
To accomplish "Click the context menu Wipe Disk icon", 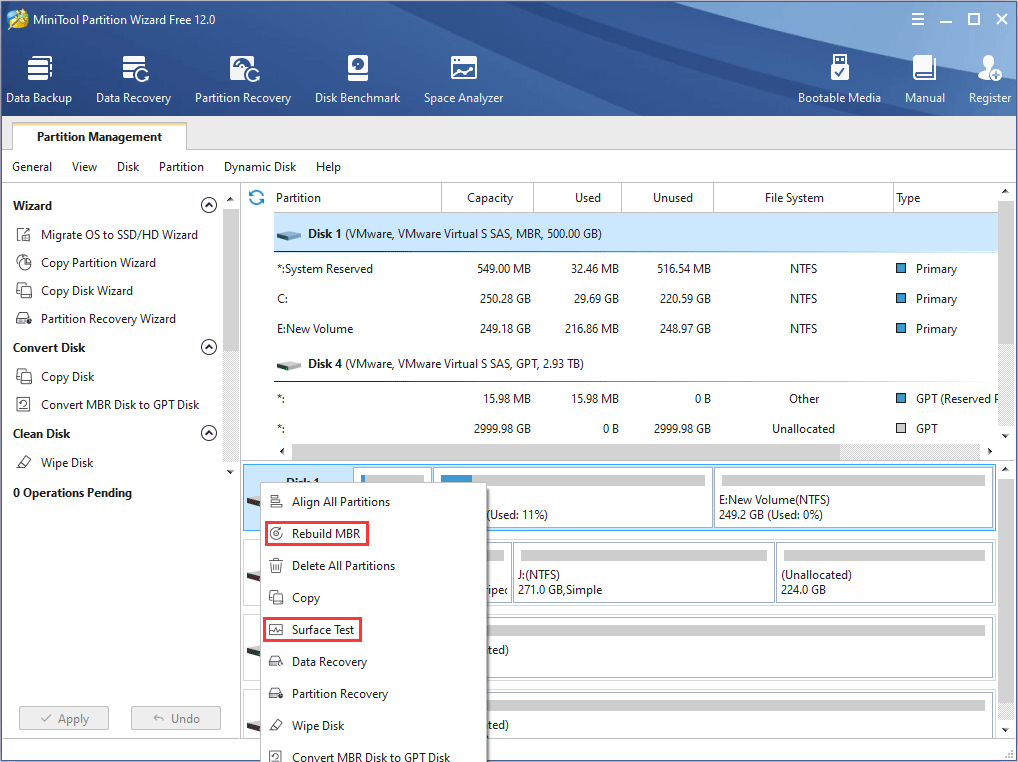I will coord(276,725).
